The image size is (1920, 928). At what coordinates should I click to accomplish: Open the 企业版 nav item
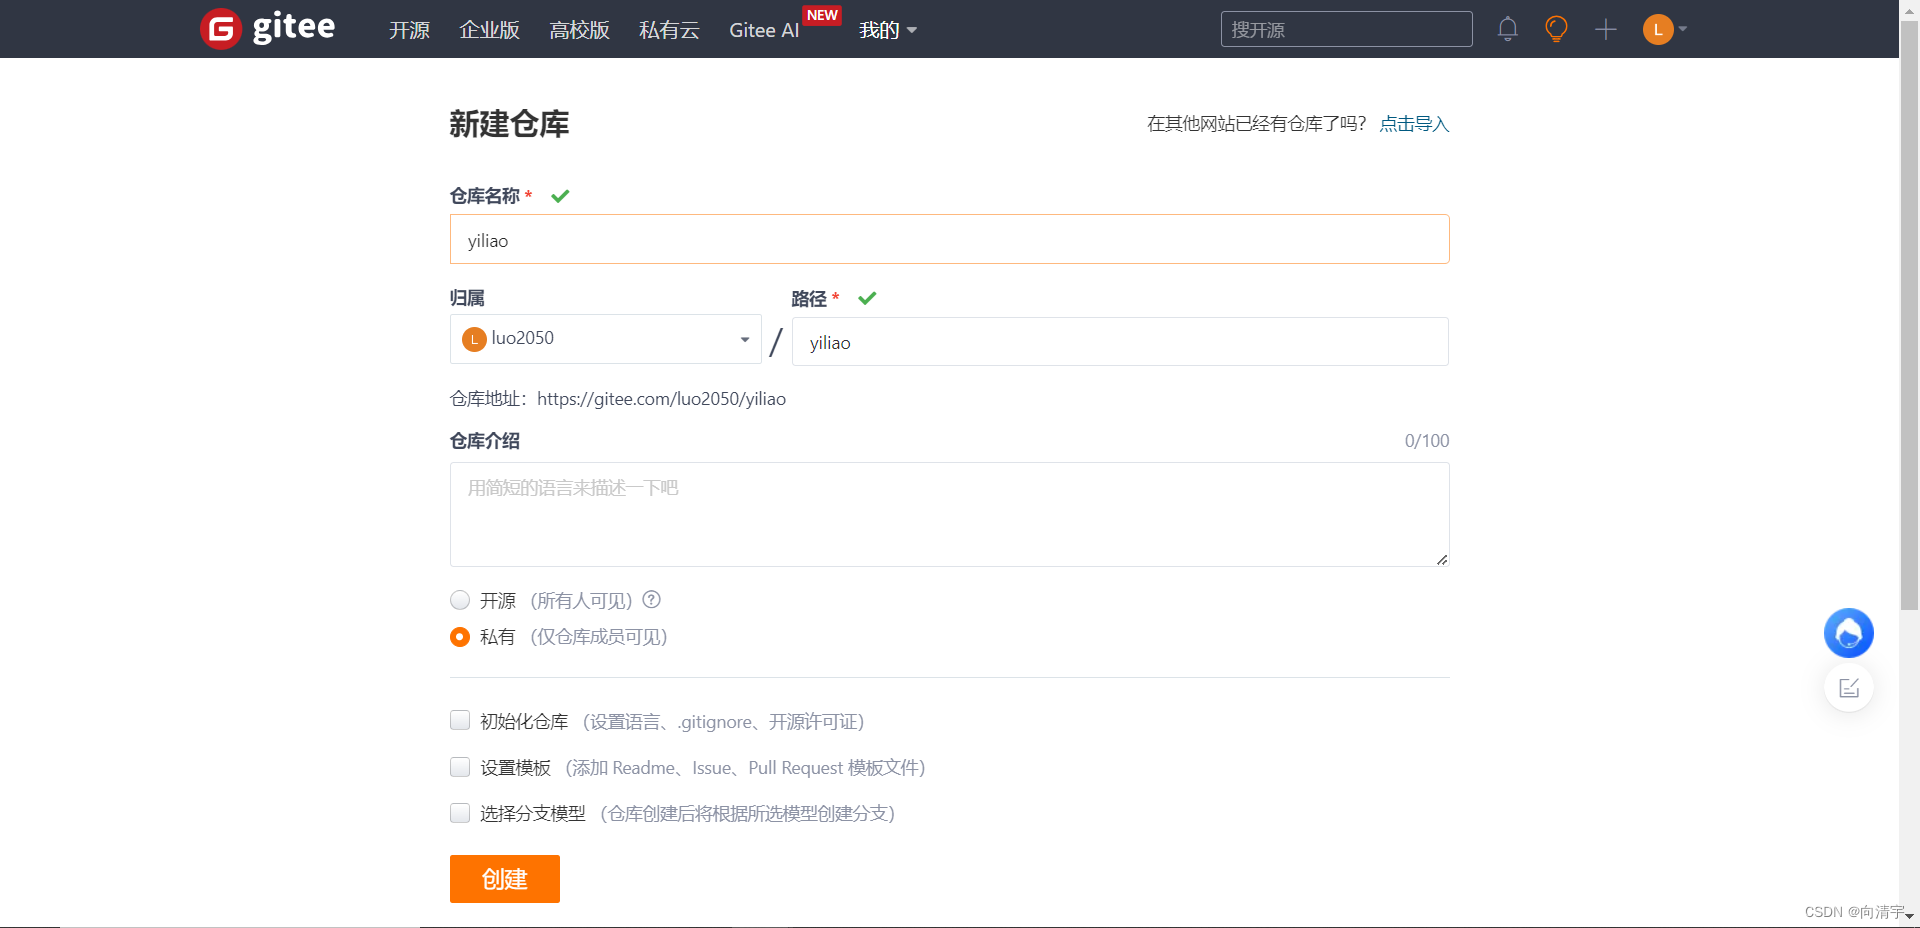490,30
